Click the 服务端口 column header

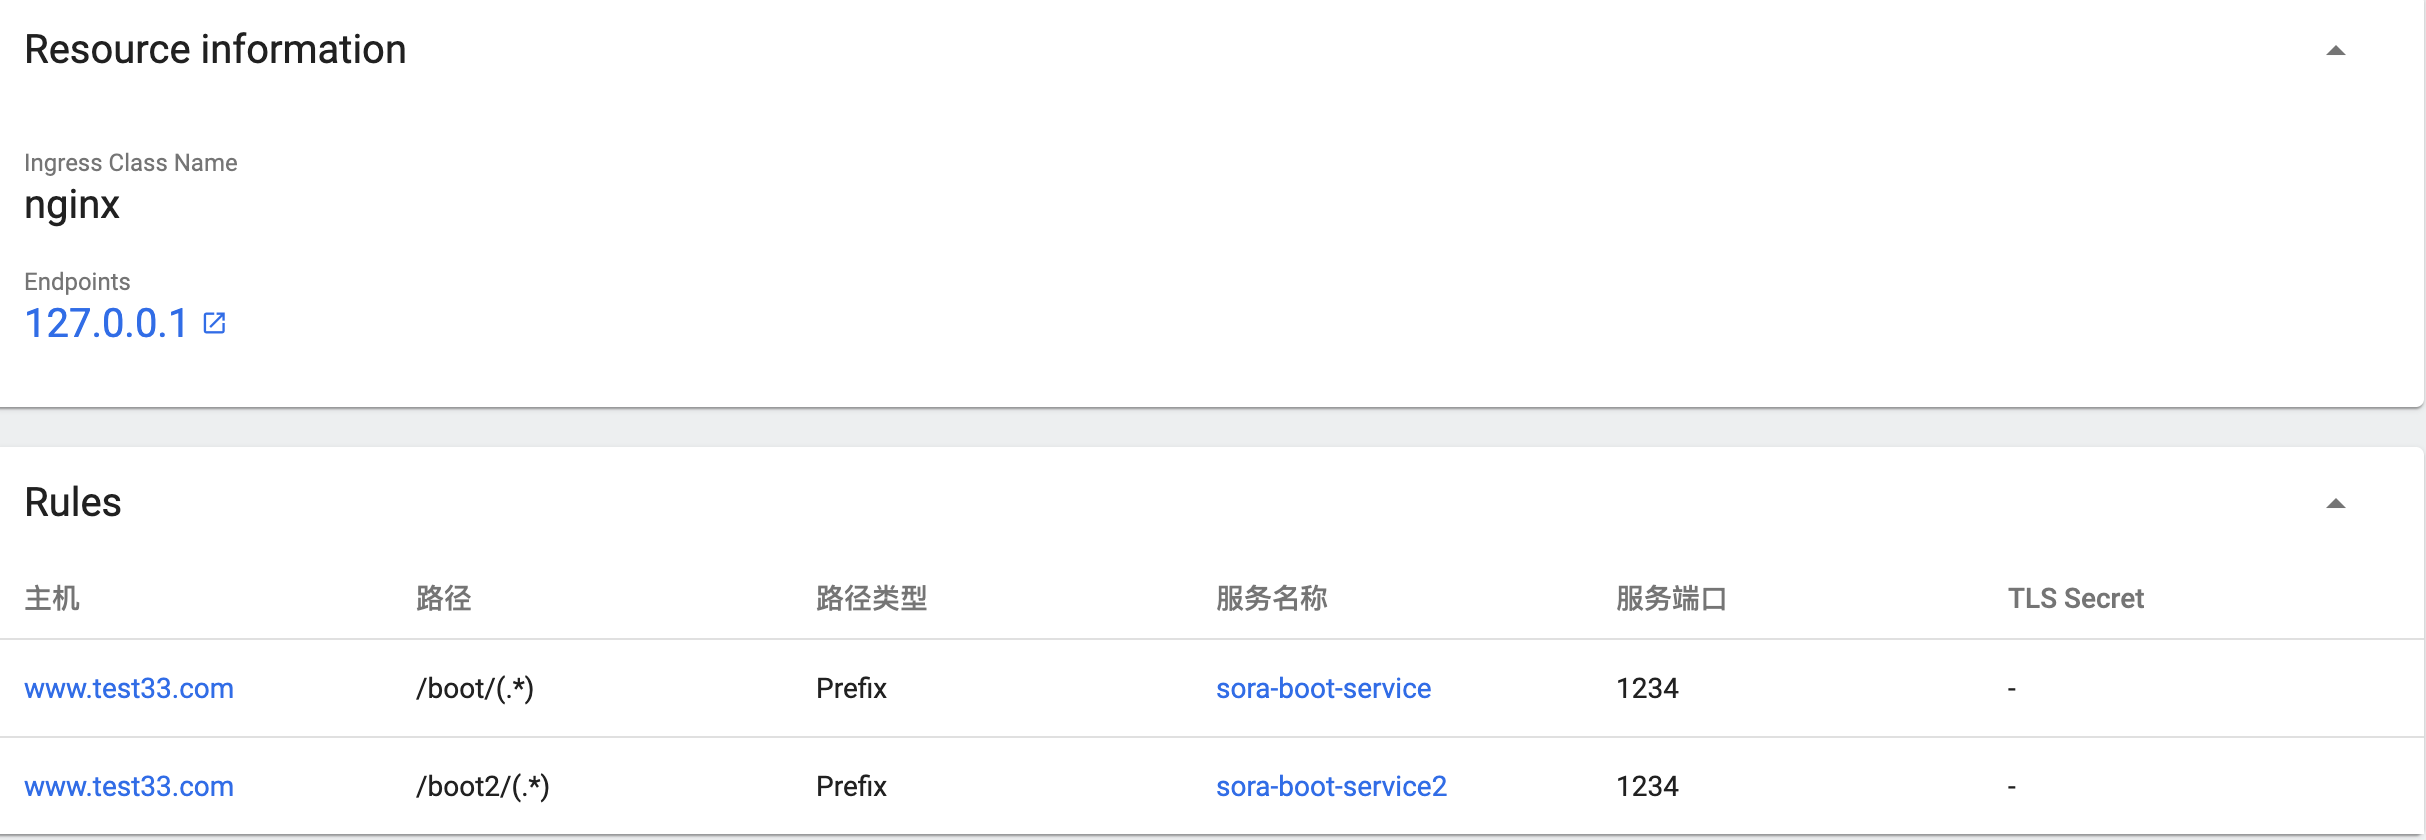(x=1671, y=598)
